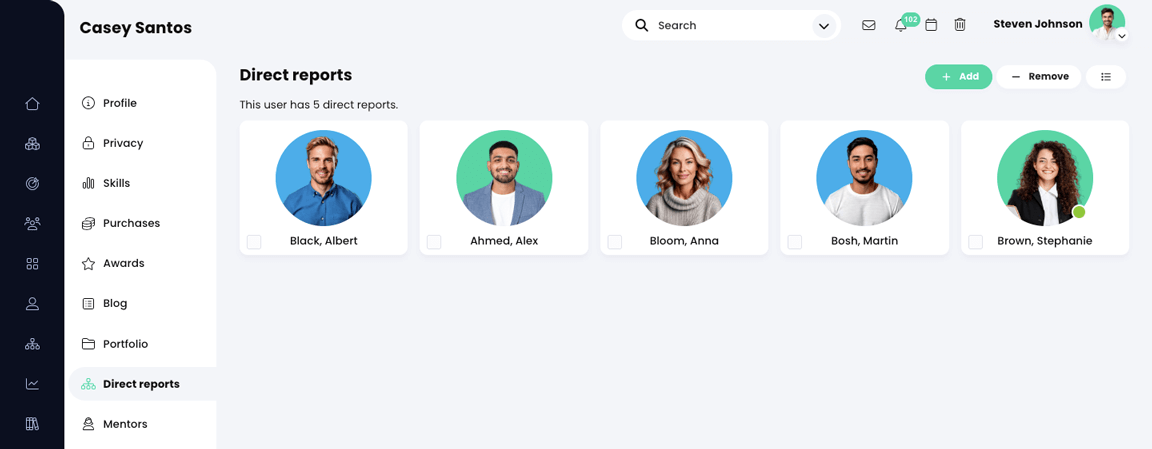Viewport: 1152px width, 449px height.
Task: Click Martin Bosh's profile photo
Action: [864, 178]
